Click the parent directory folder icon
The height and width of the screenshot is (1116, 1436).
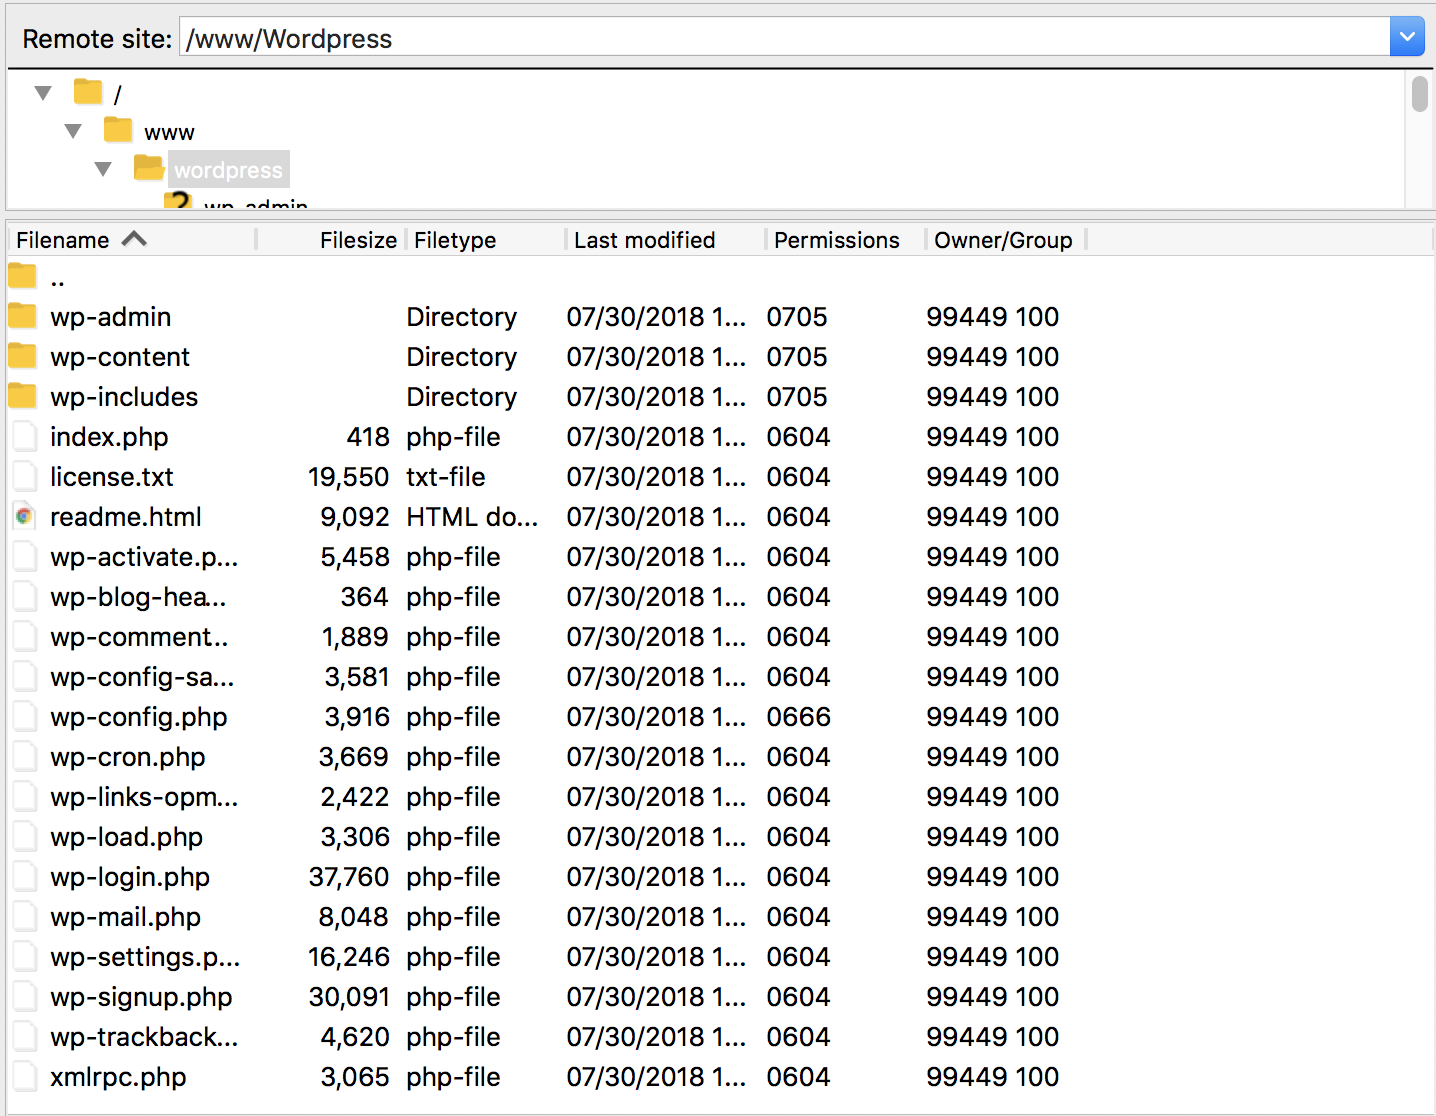pos(22,277)
